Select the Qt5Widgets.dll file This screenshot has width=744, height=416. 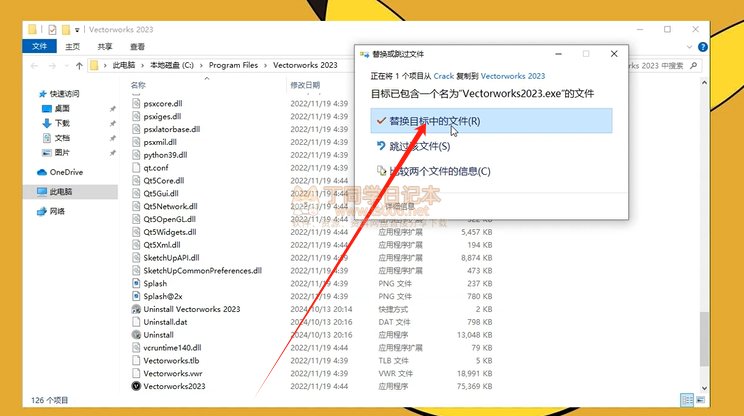coord(170,232)
